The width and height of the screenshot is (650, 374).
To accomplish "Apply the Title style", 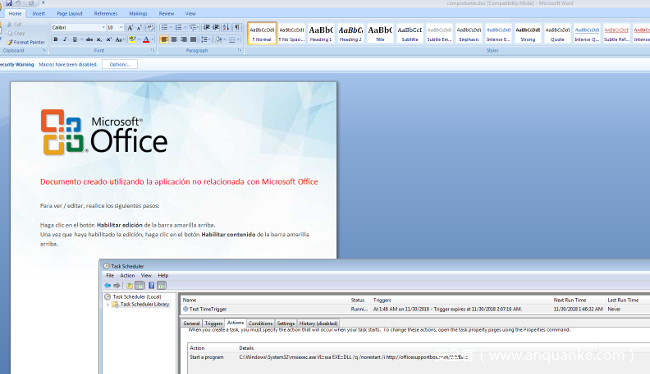I will point(380,34).
